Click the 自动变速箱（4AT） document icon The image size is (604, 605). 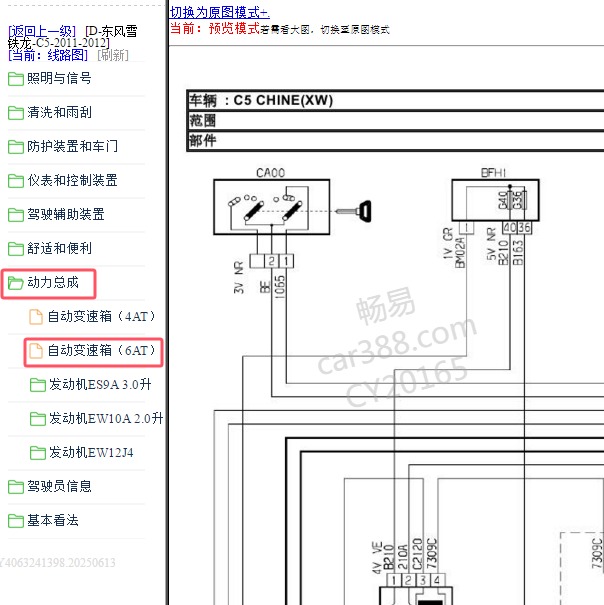[x=36, y=317]
